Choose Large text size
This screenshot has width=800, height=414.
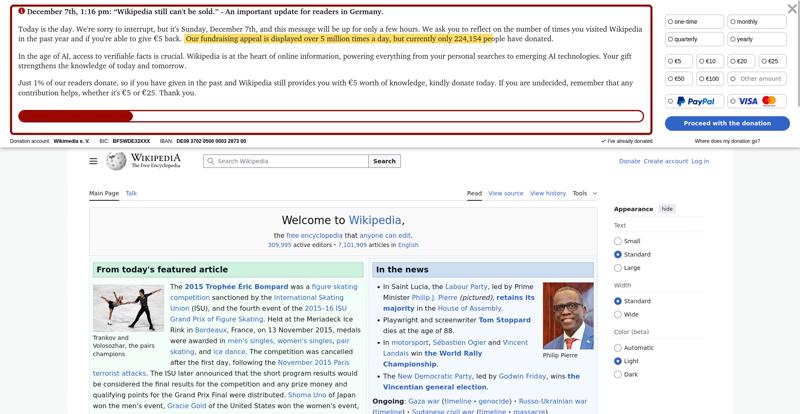[x=618, y=268]
